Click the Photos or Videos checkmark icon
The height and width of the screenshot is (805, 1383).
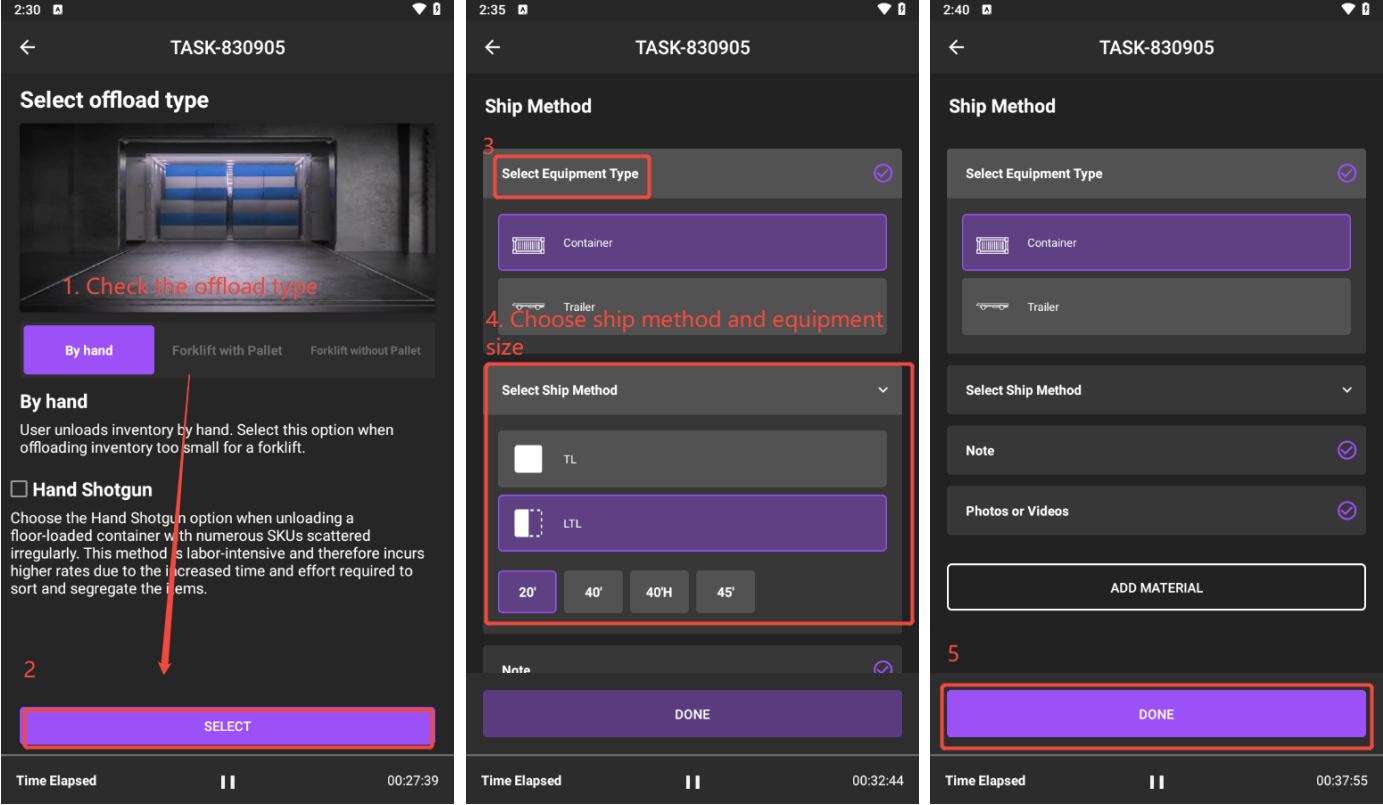click(x=1346, y=511)
